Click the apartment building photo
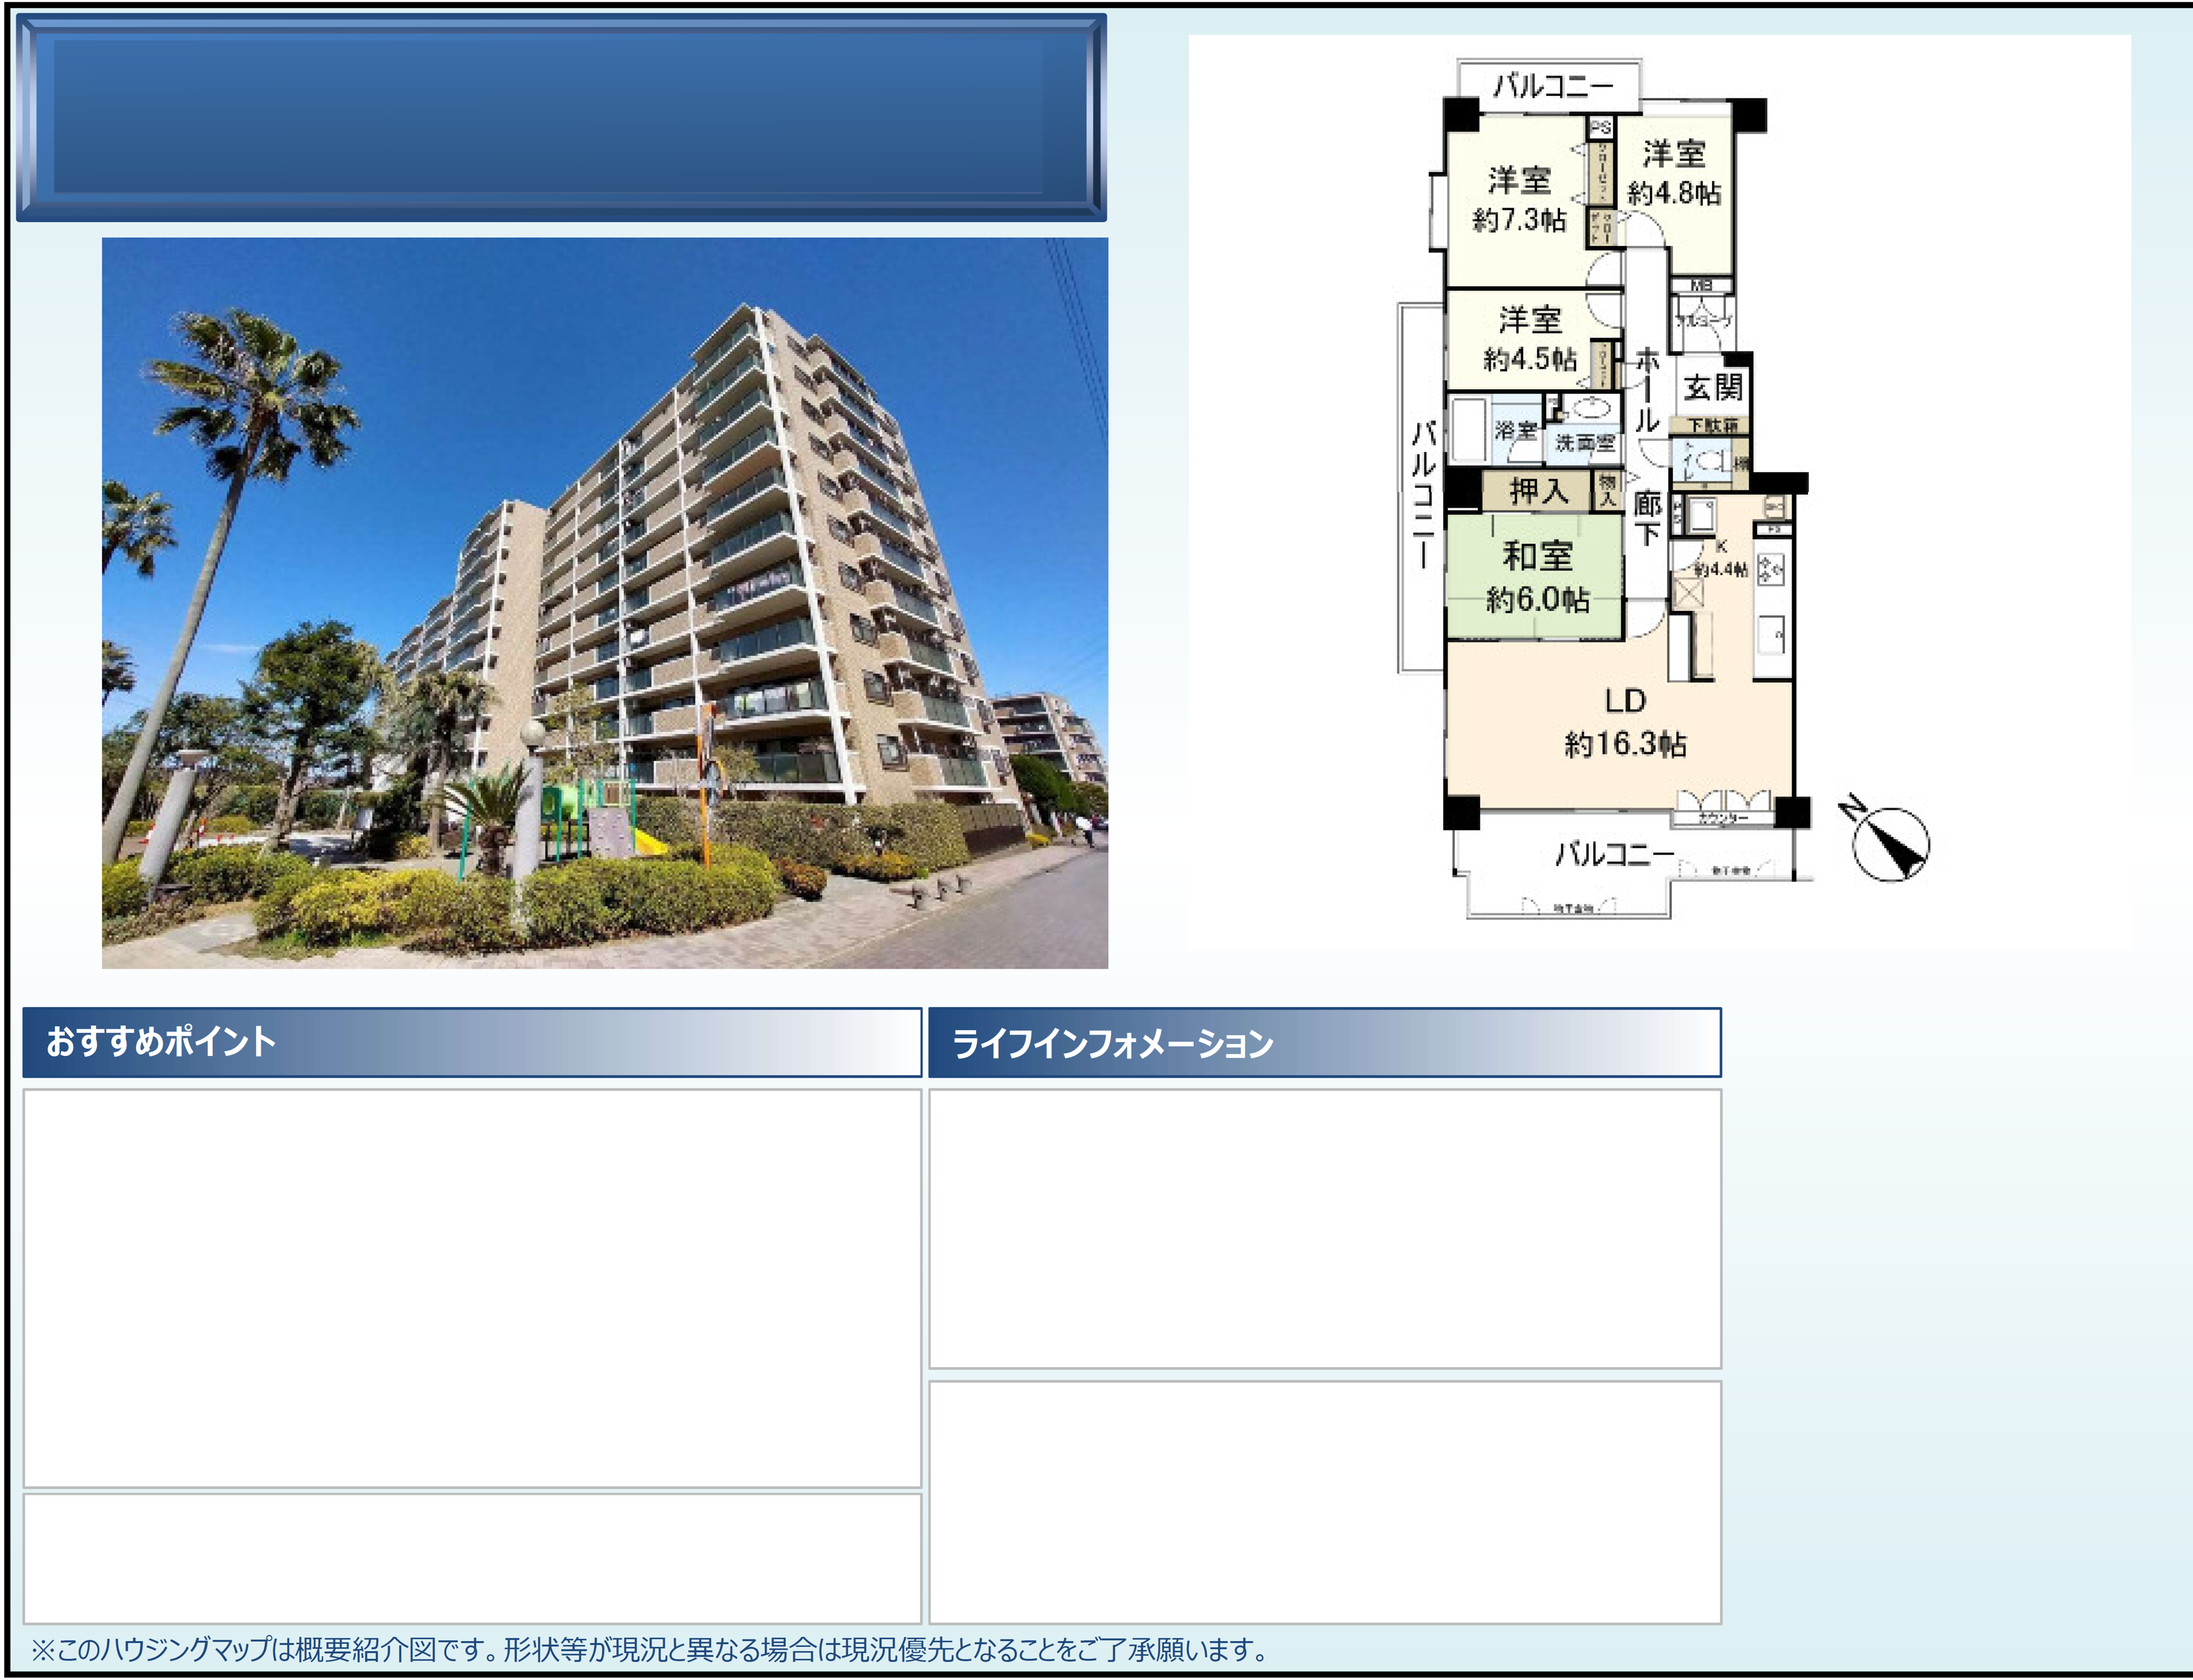 pos(604,602)
